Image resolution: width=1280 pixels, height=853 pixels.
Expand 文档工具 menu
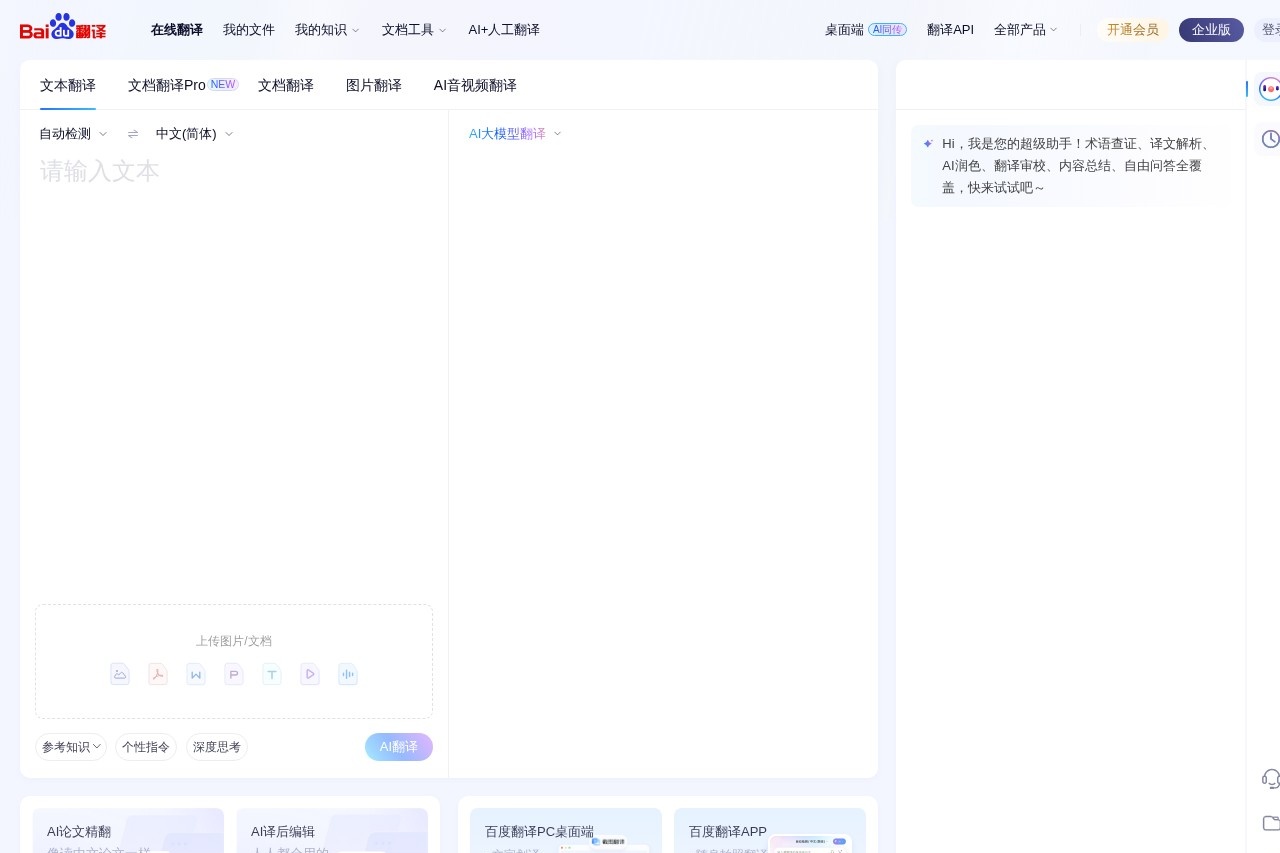(x=414, y=30)
